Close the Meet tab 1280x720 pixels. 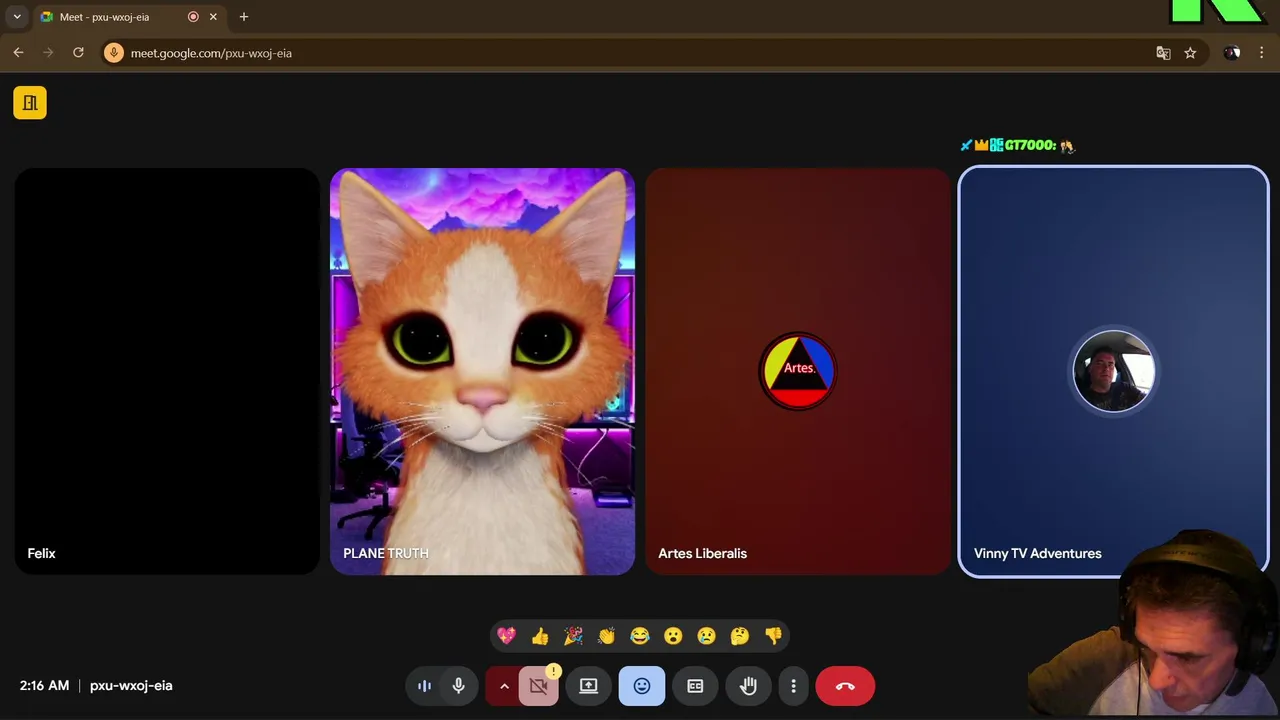[213, 17]
